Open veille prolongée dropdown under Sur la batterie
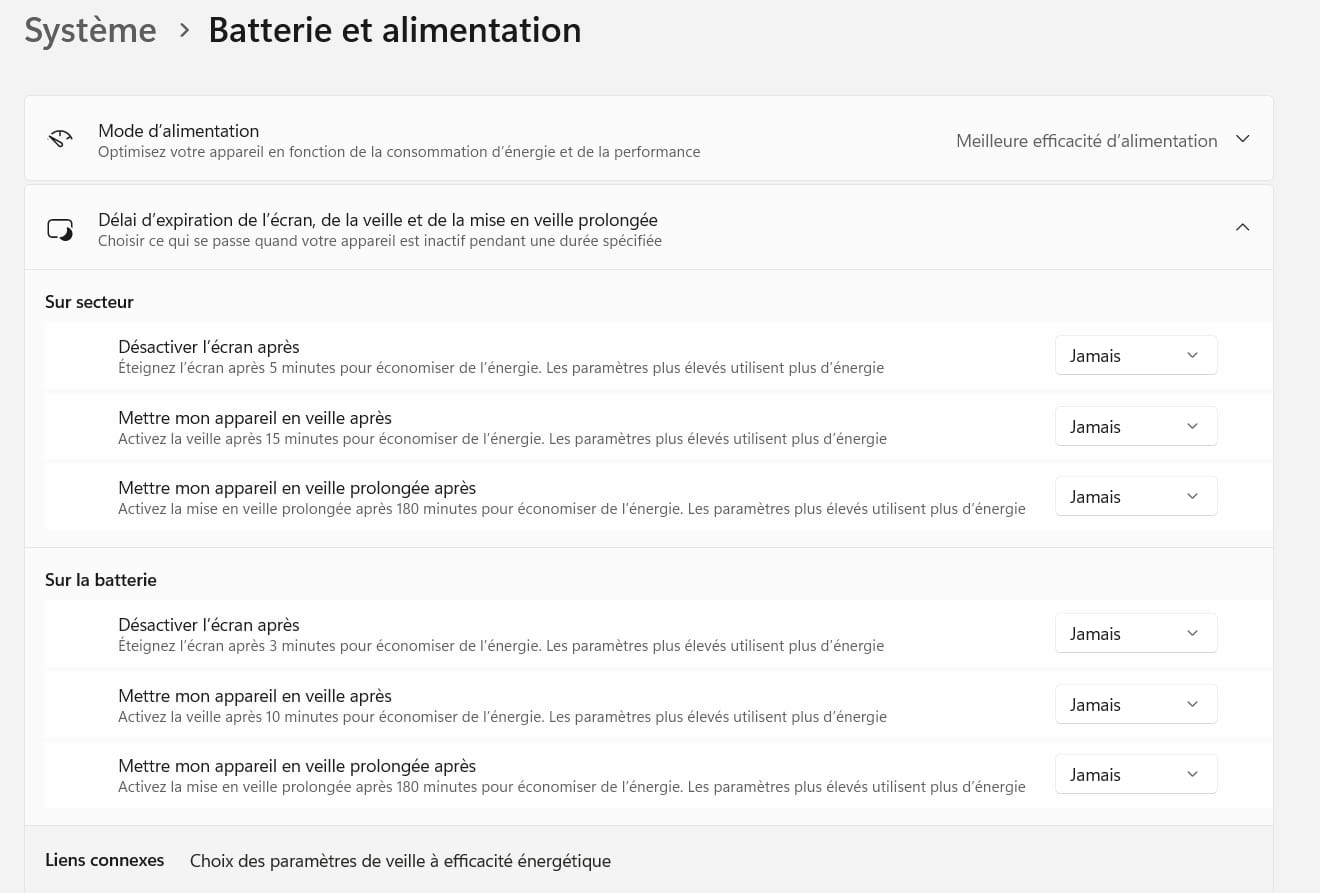Screen dimensions: 1320x893 coord(1135,775)
